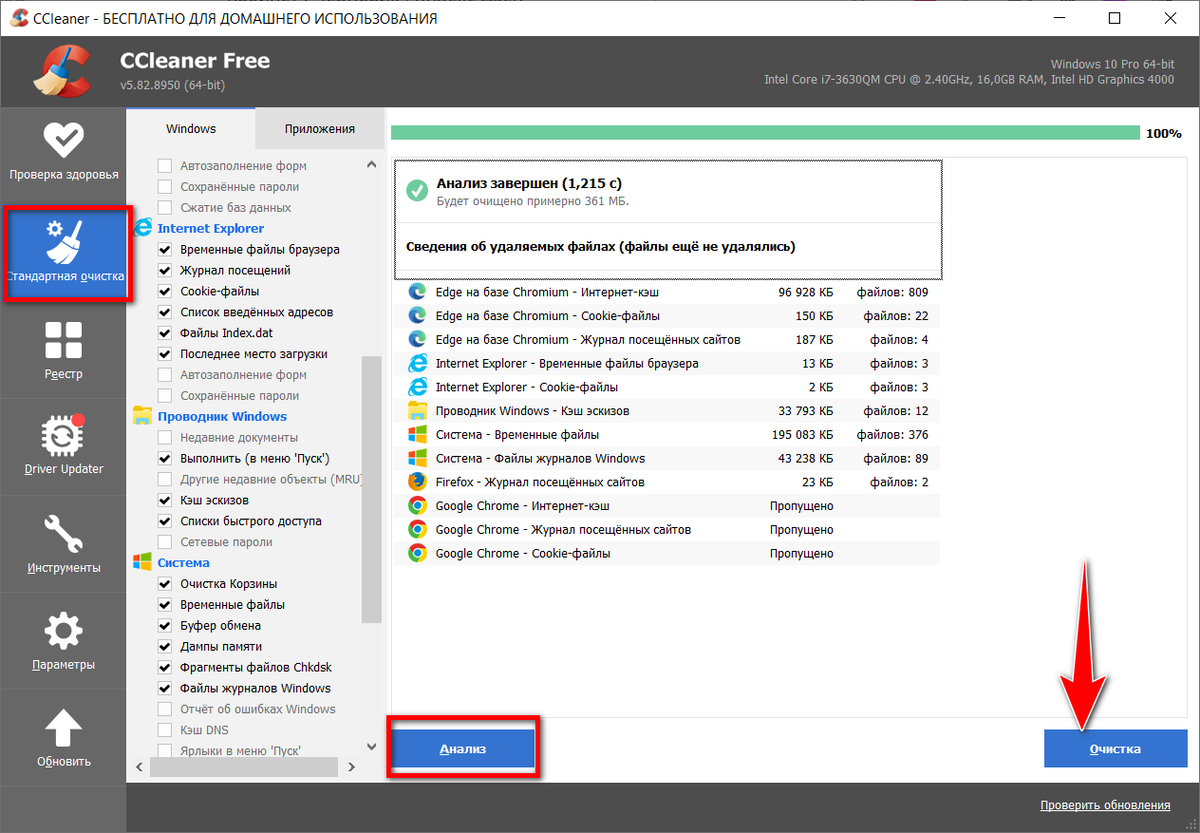The width and height of the screenshot is (1200, 833).
Task: Click Edge icon for Cookie-файлы row
Action: tap(417, 316)
